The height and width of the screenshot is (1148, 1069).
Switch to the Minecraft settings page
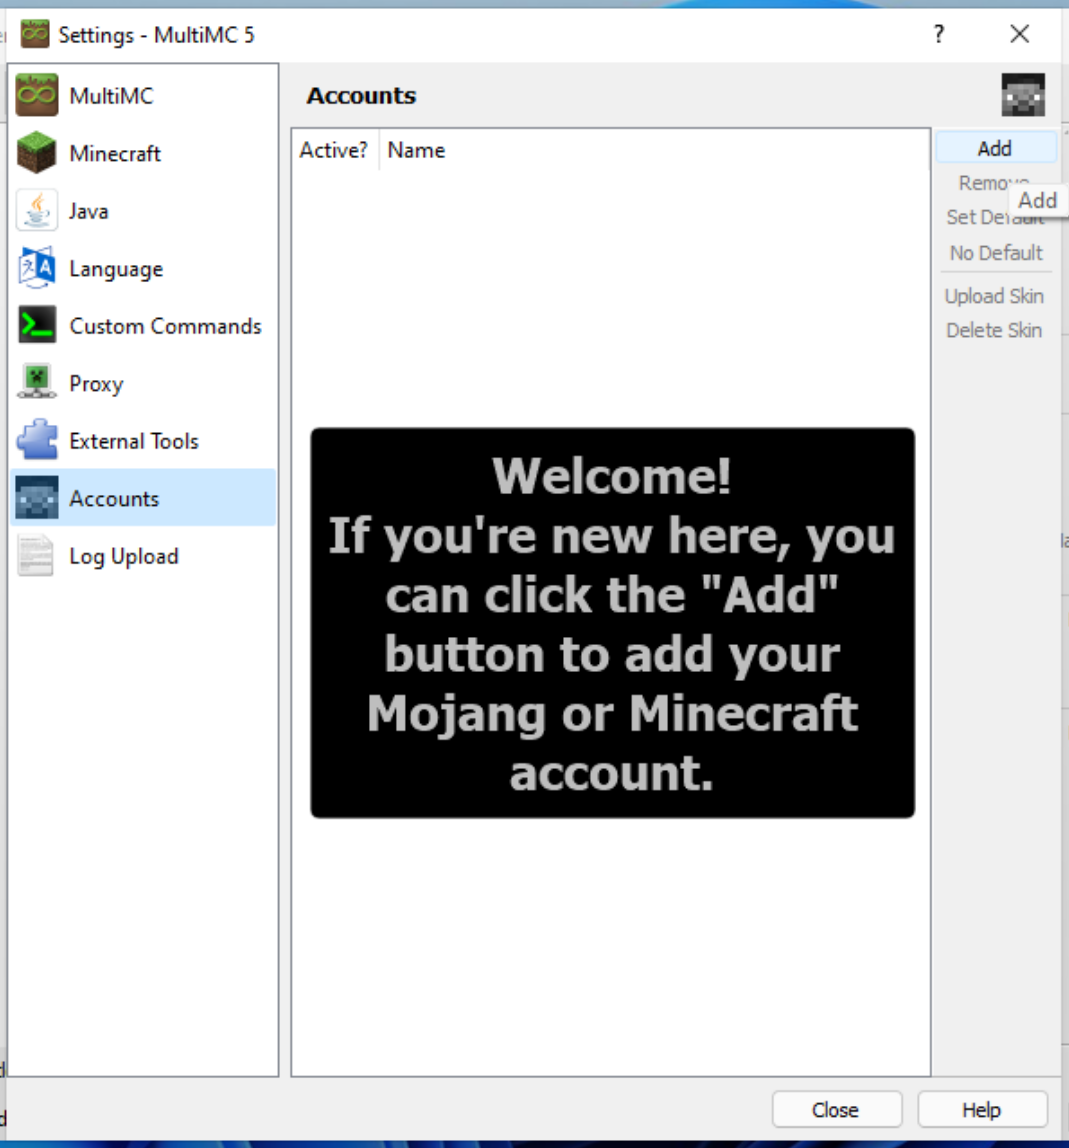115,154
